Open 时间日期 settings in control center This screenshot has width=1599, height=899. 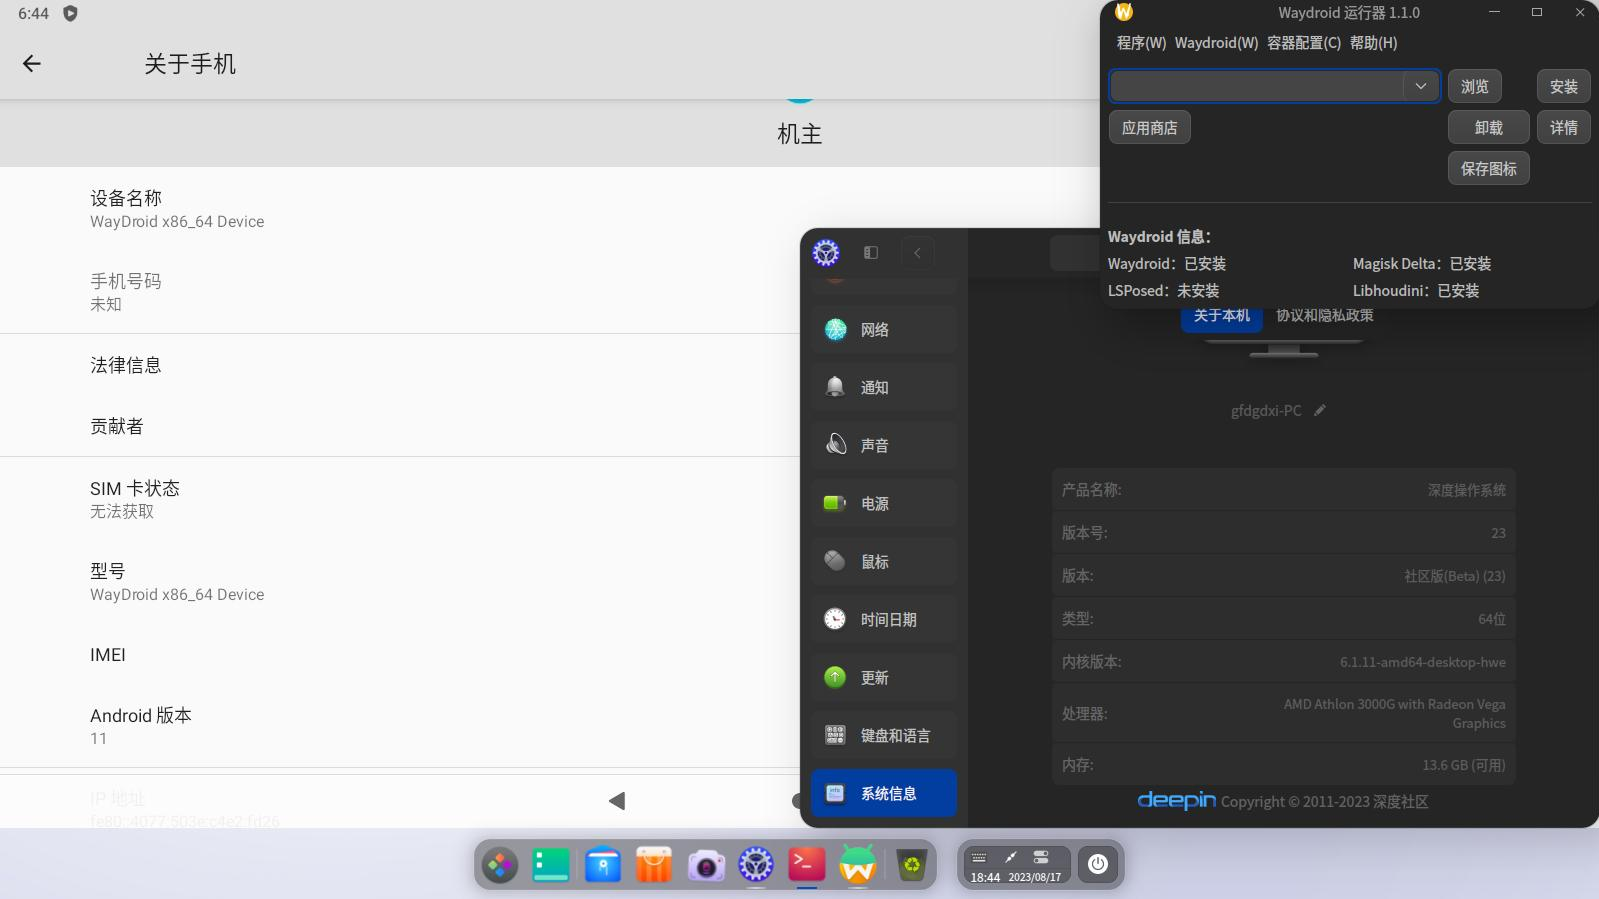click(884, 620)
